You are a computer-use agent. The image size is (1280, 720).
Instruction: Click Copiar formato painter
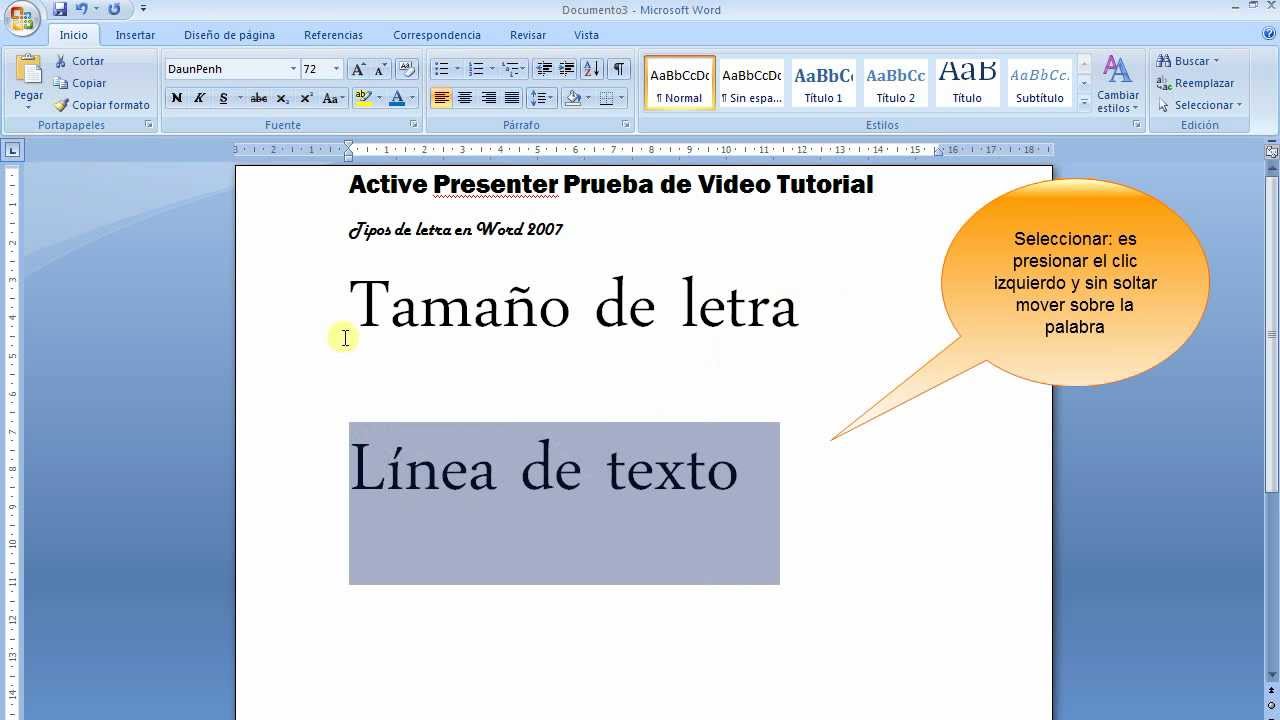[x=102, y=105]
